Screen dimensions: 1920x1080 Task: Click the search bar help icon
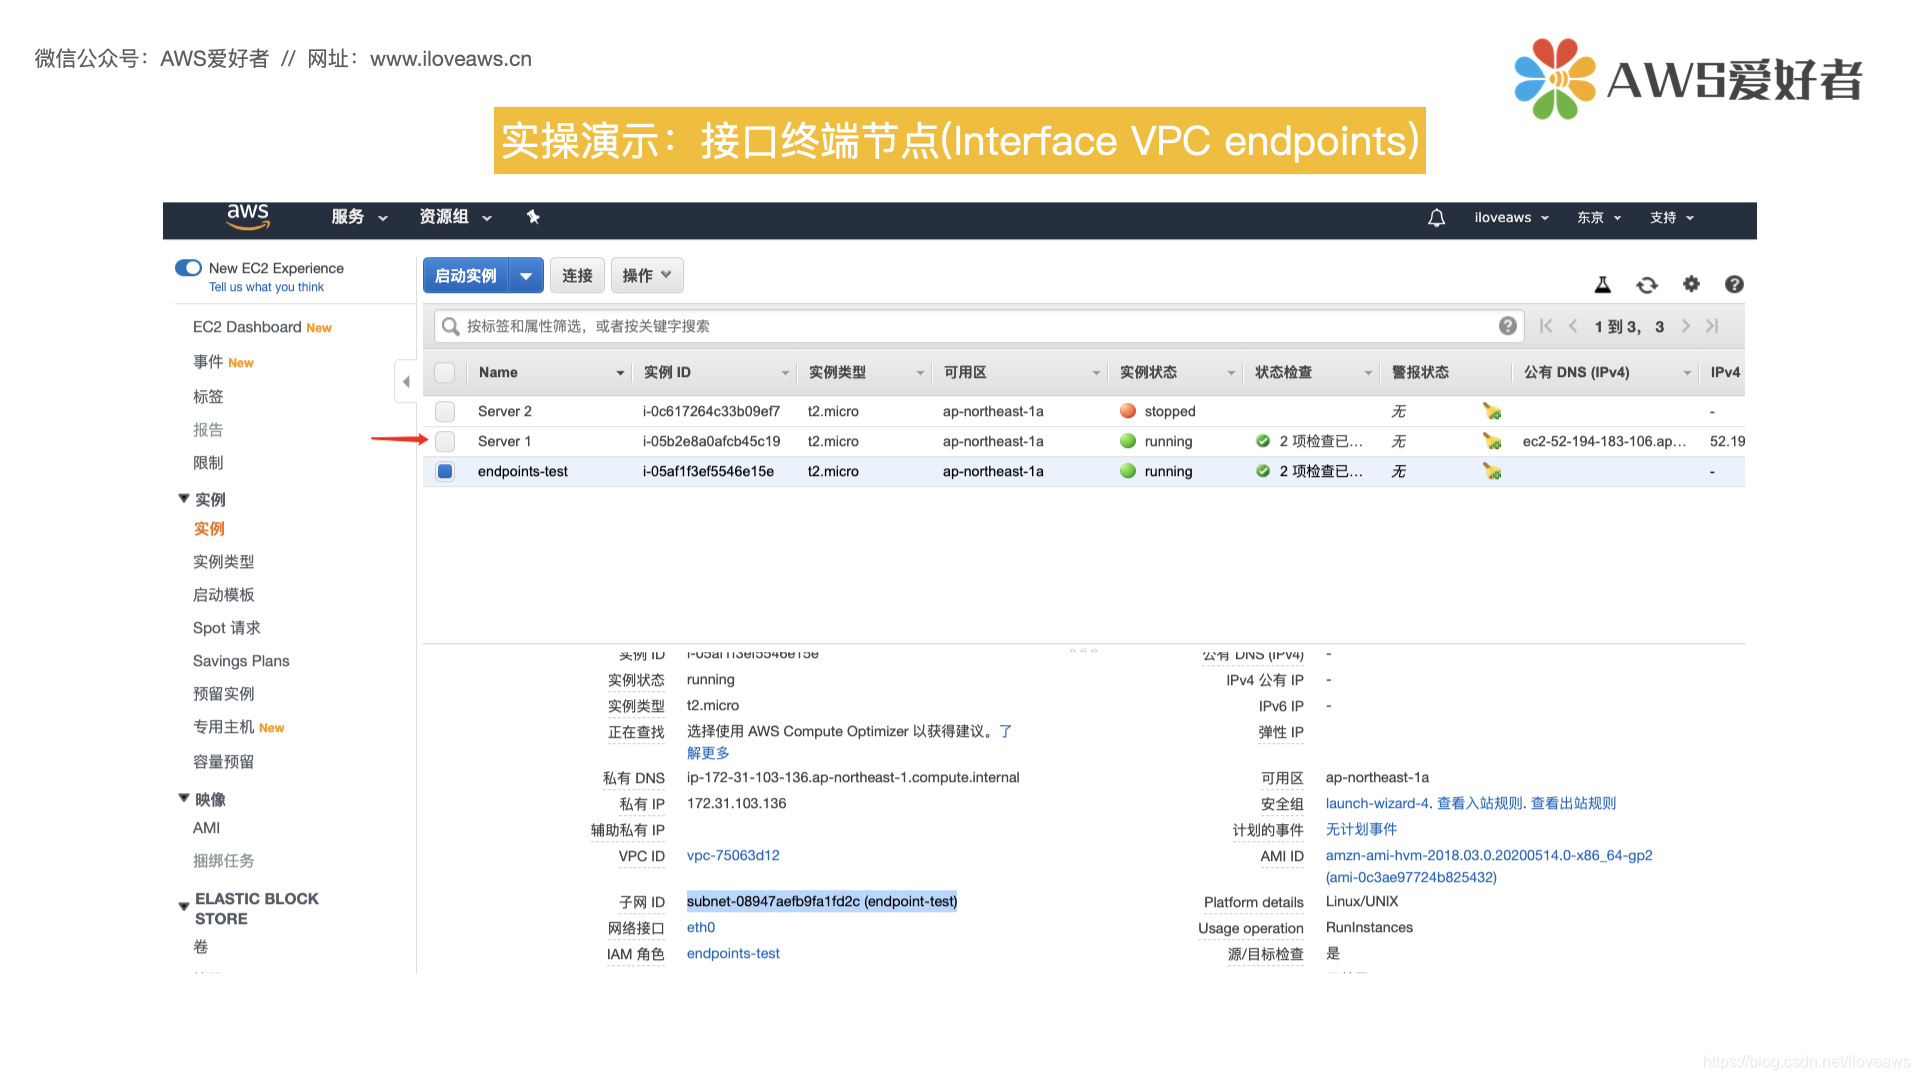tap(1508, 326)
